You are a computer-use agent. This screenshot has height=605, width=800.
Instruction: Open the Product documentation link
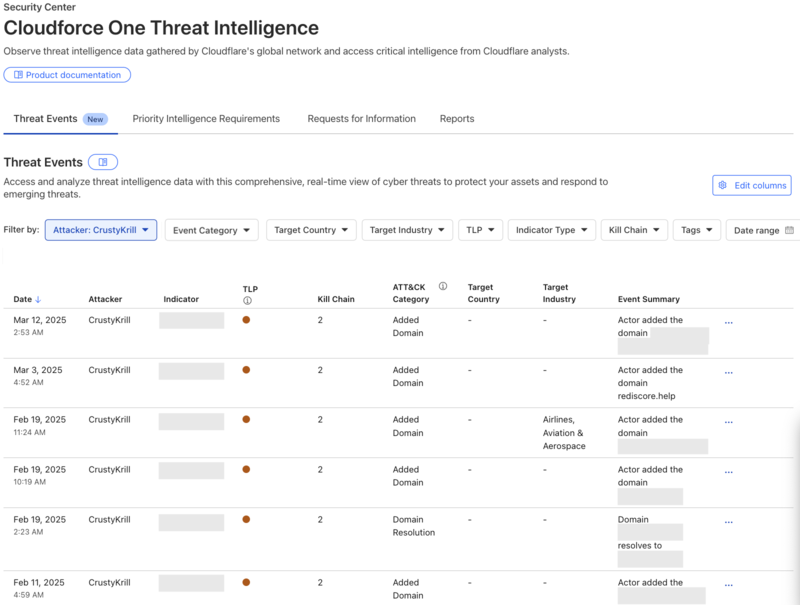pyautogui.click(x=68, y=75)
